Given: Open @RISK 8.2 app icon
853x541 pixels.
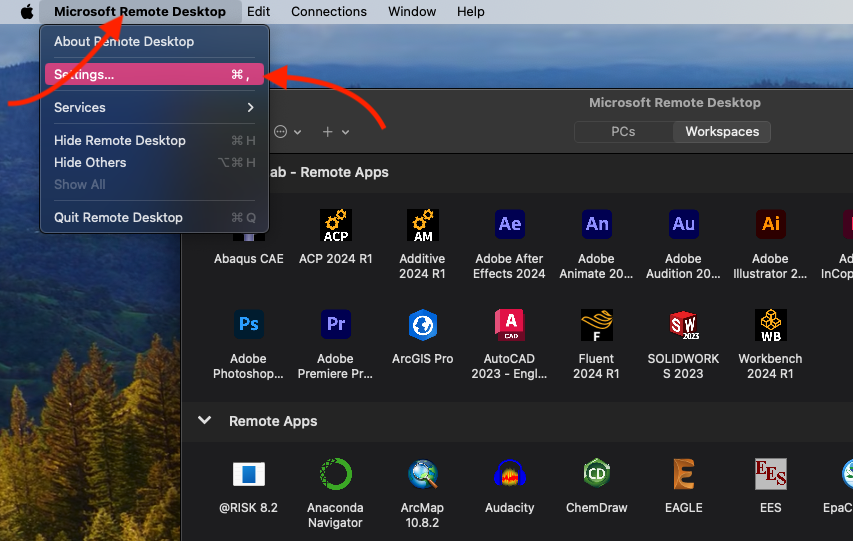Looking at the screenshot, I should 249,474.
